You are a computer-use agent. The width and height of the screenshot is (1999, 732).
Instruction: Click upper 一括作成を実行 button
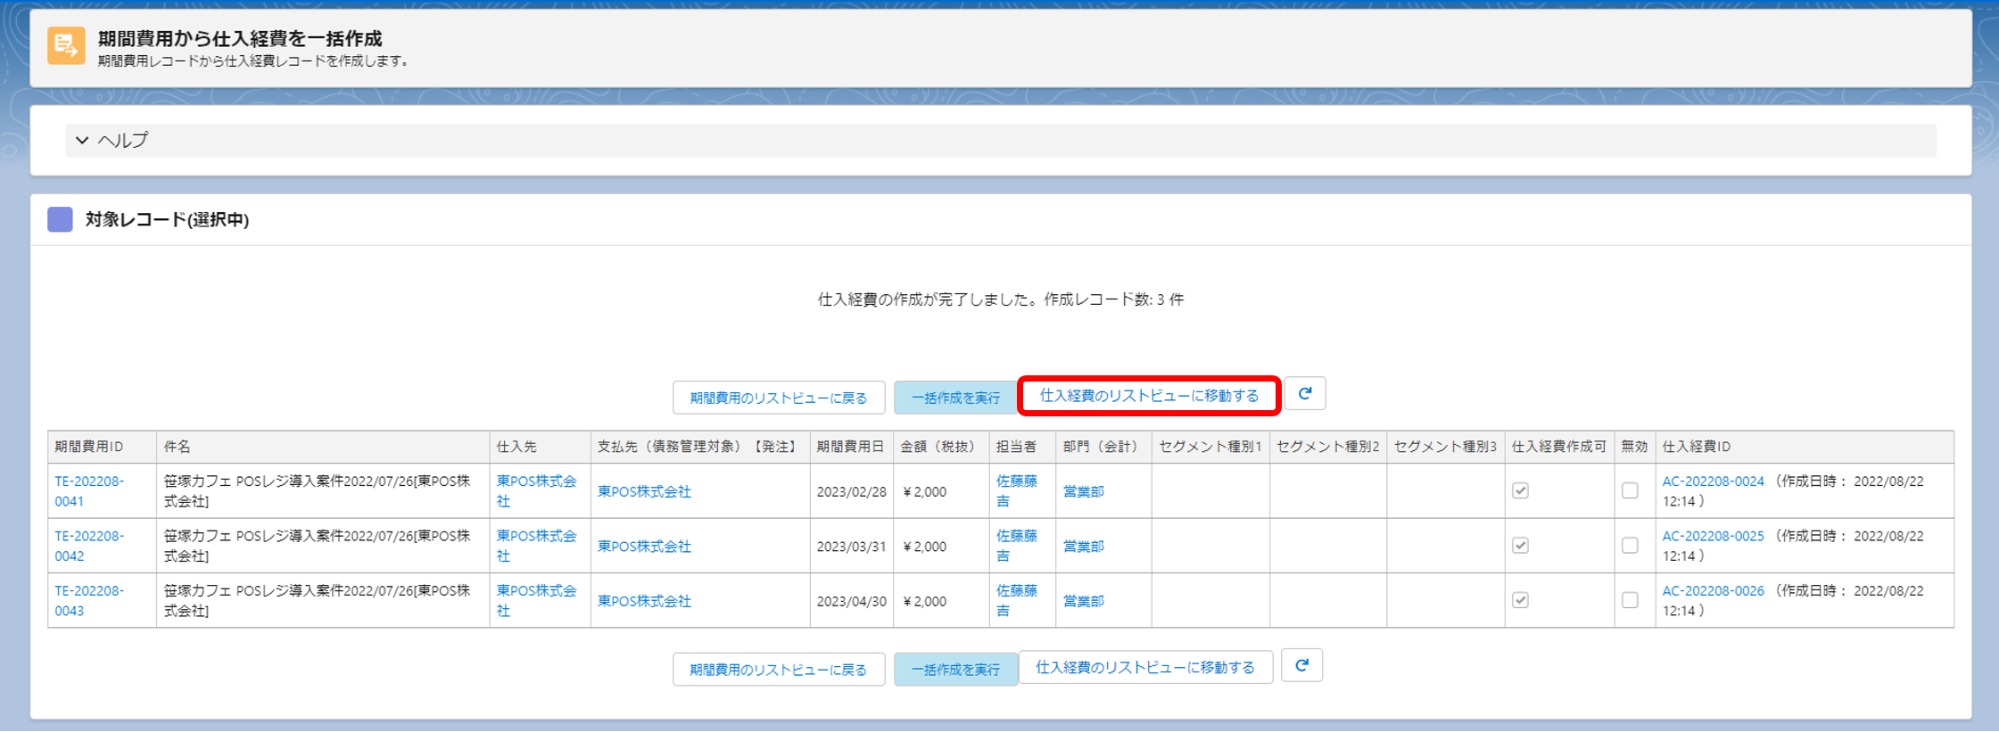(955, 397)
